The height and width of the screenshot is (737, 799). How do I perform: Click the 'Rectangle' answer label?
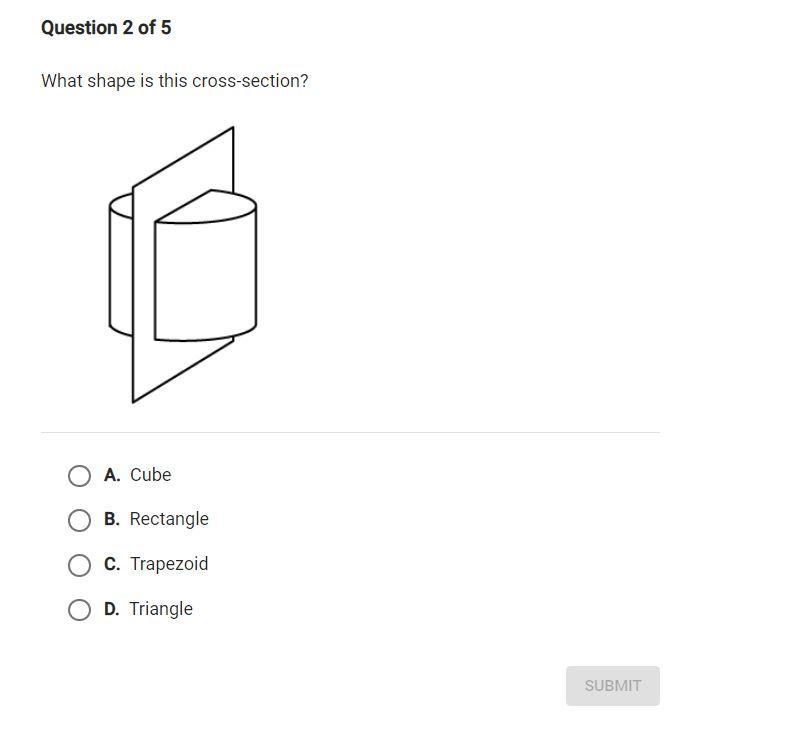click(x=169, y=519)
